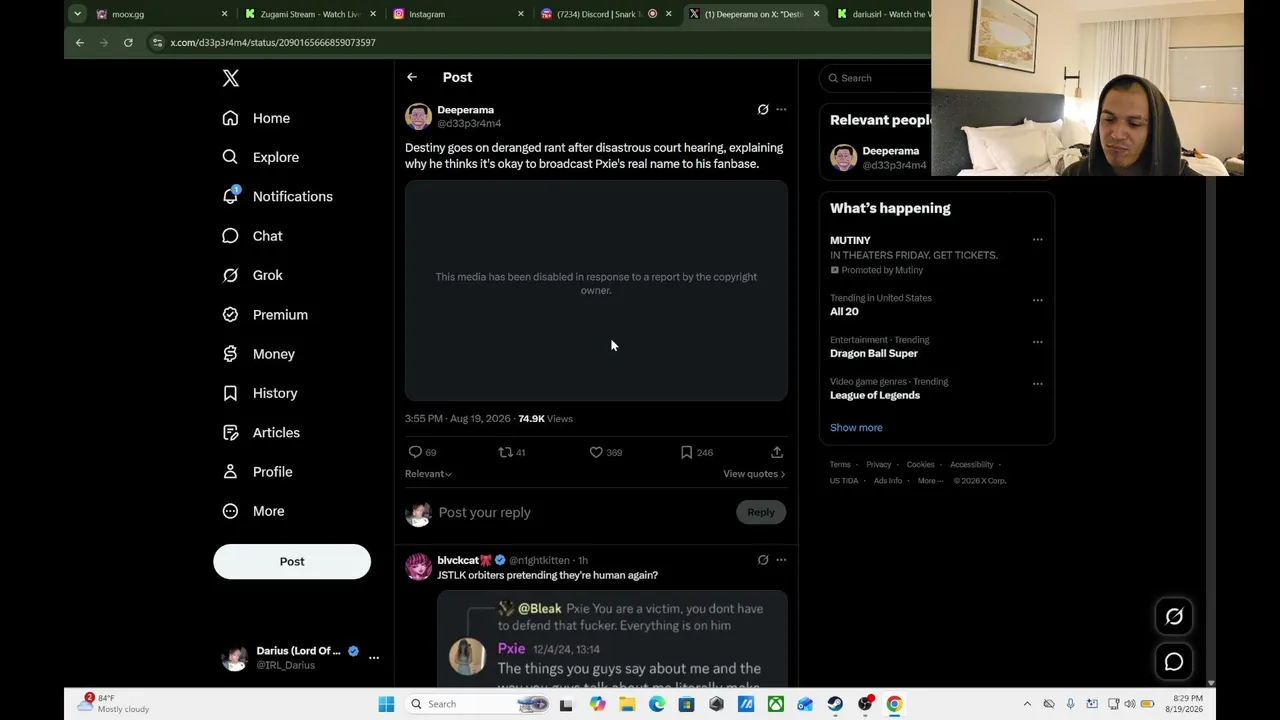This screenshot has height=720, width=1280.
Task: Open the View quotes link
Action: tap(754, 474)
